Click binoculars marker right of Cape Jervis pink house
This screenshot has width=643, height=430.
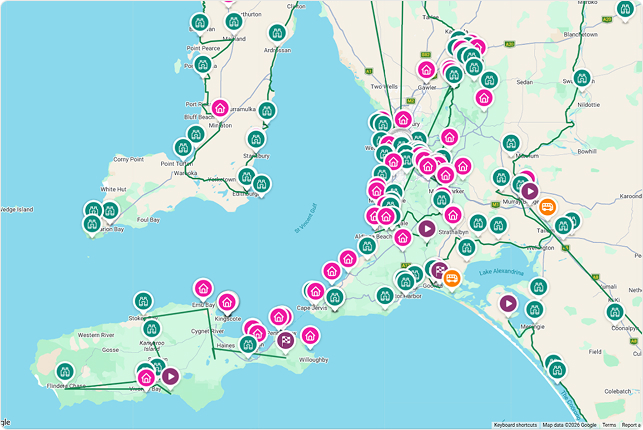[x=335, y=297]
